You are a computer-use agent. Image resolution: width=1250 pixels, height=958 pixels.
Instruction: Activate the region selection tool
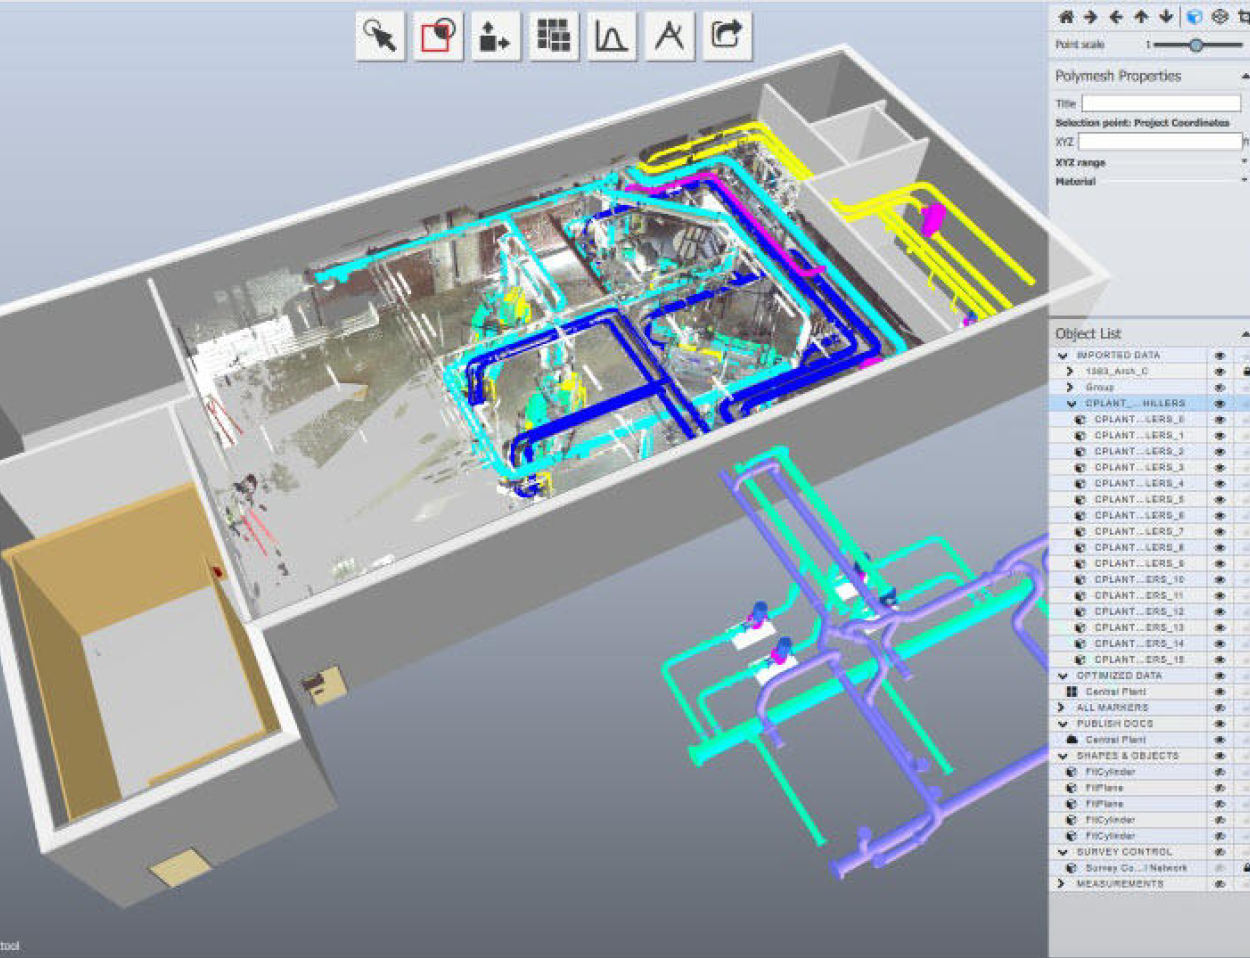pos(440,35)
